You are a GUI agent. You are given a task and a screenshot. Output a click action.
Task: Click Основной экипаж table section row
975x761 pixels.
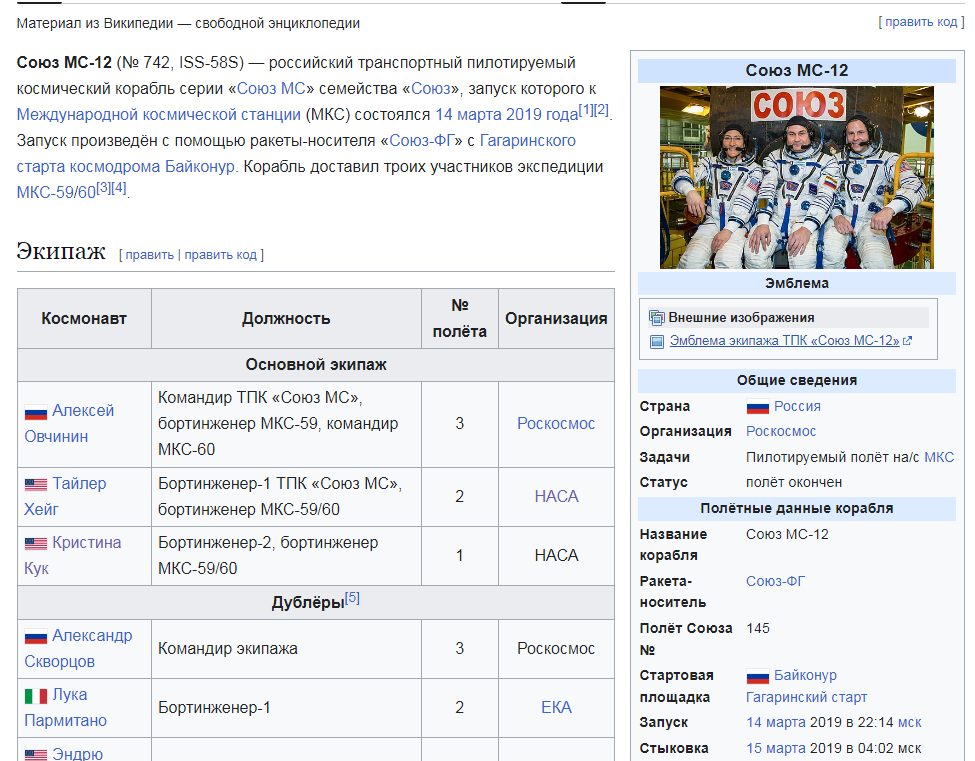pyautogui.click(x=316, y=364)
